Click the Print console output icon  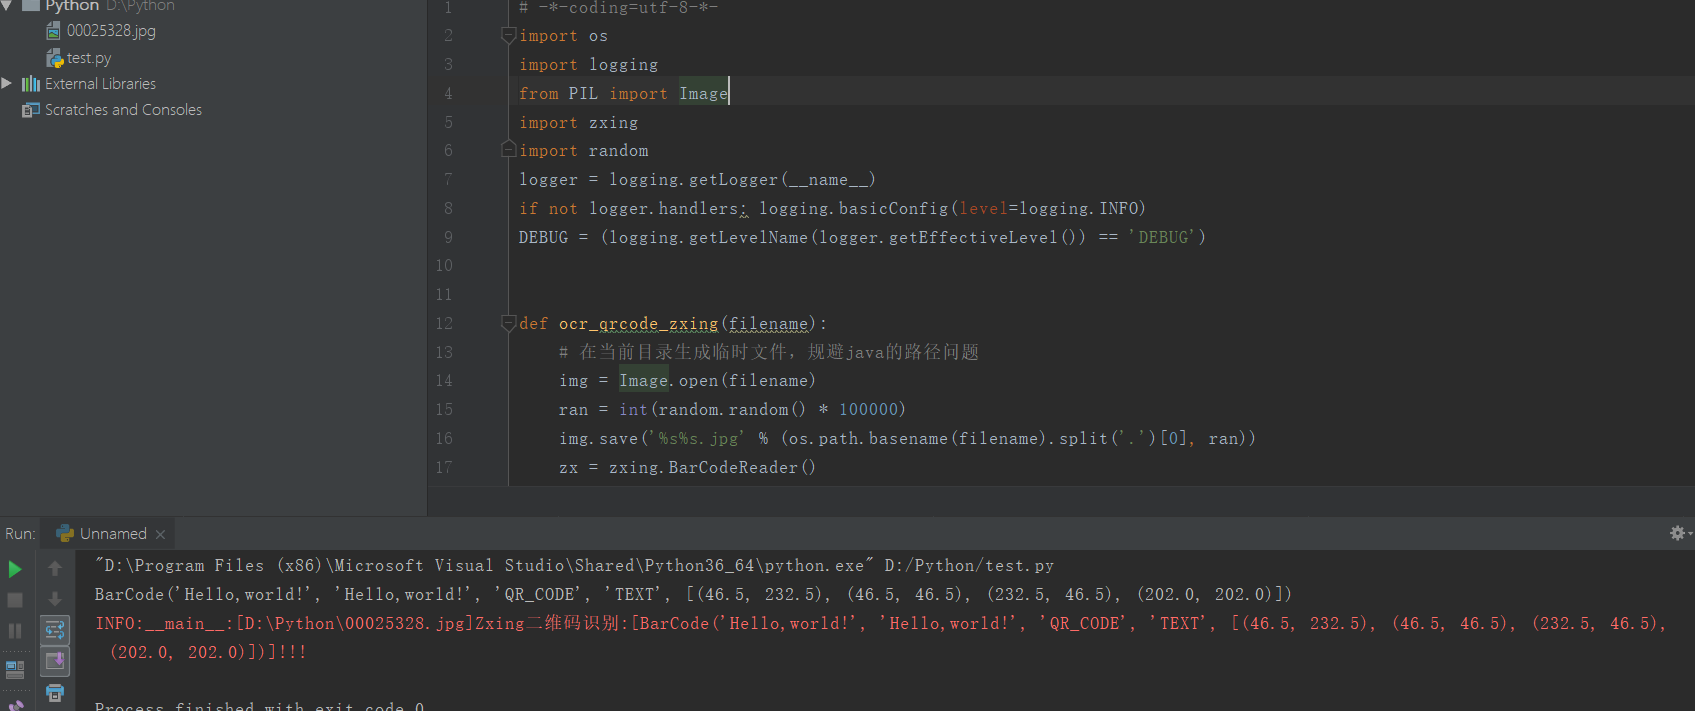55,692
